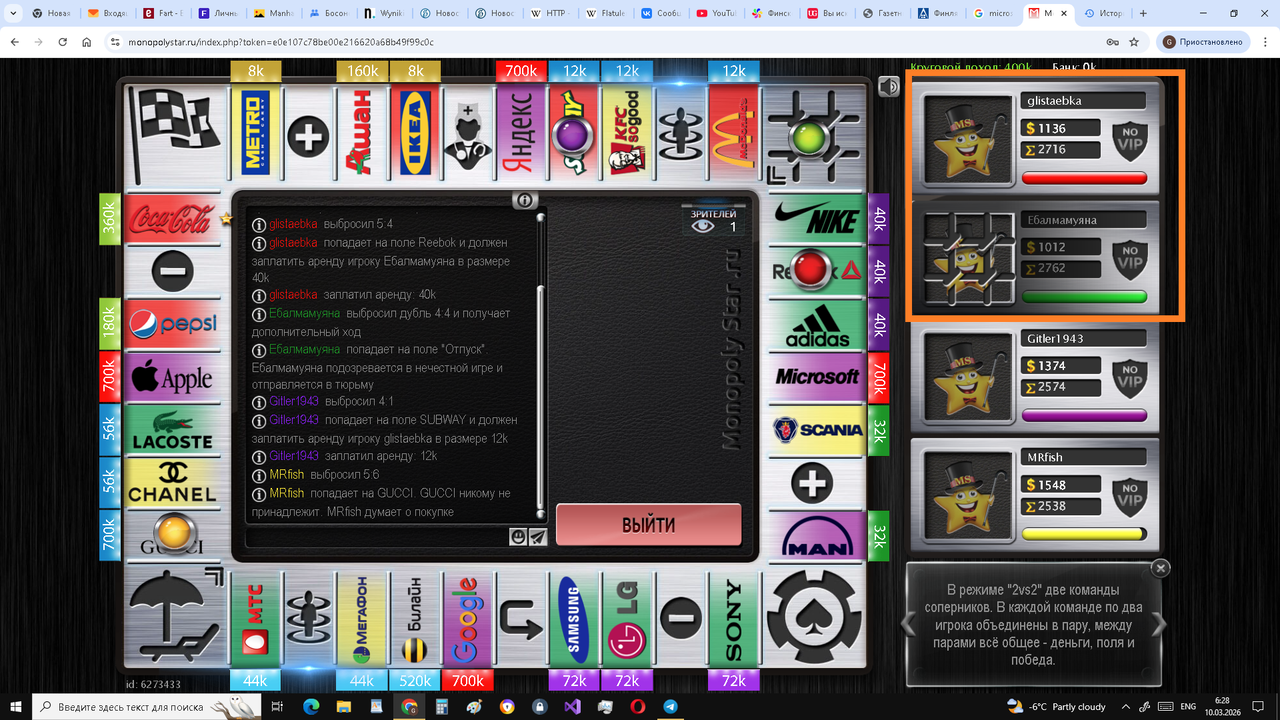The image size is (1280, 720).
Task: Select the METRO property tile
Action: [x=256, y=135]
